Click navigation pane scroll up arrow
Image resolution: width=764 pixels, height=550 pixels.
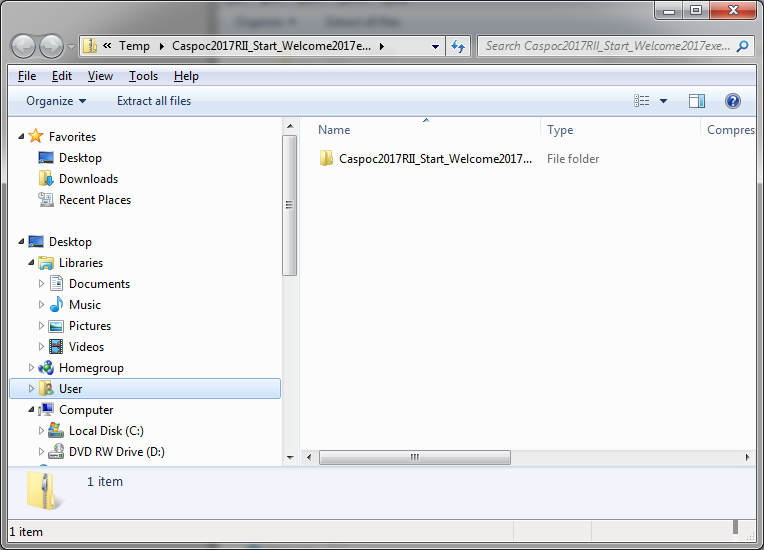(x=290, y=126)
